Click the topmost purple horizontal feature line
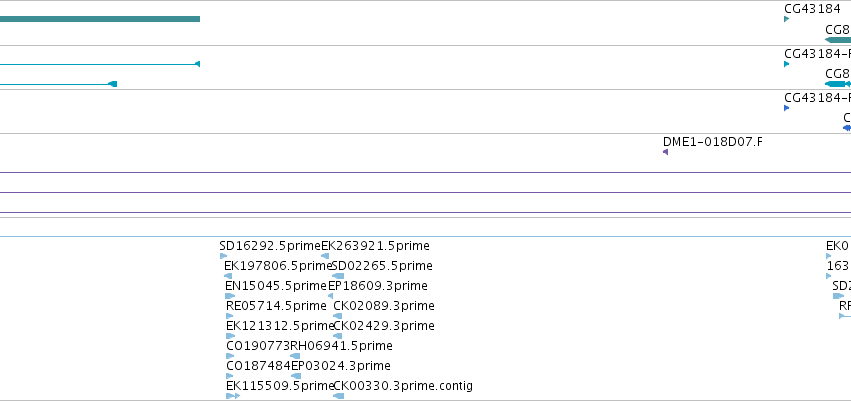 pos(426,173)
